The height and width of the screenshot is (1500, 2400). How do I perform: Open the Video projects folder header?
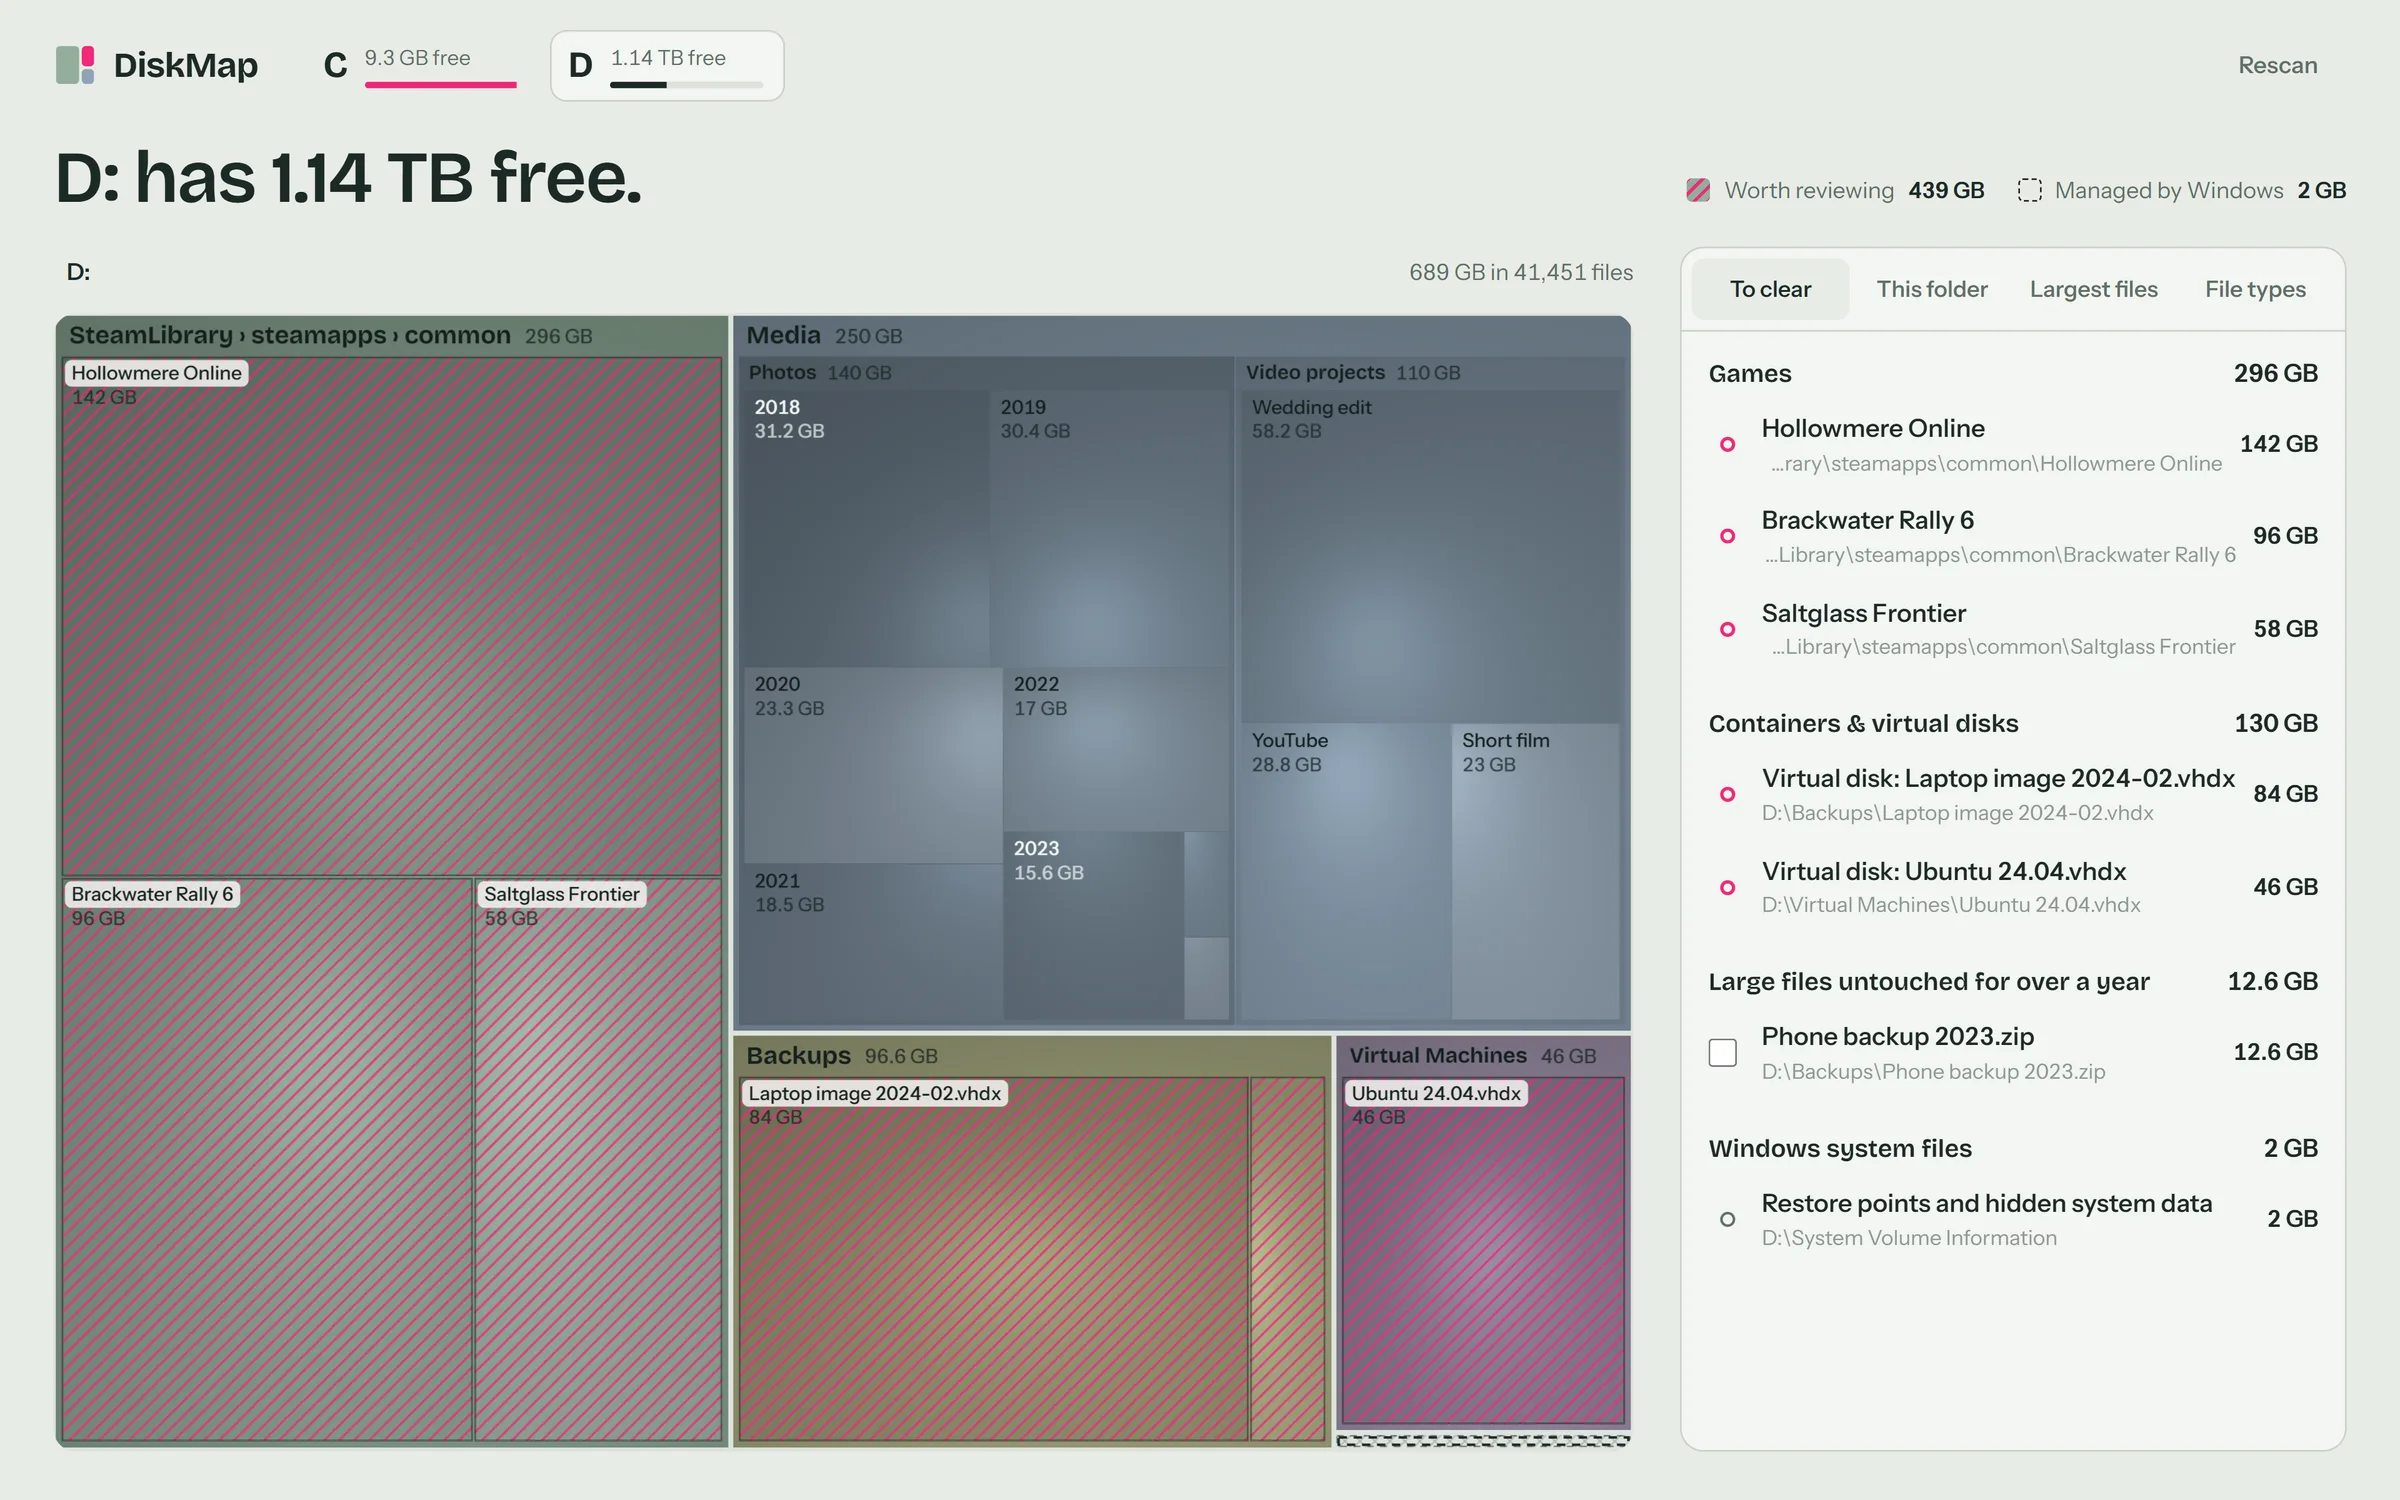(1430, 372)
